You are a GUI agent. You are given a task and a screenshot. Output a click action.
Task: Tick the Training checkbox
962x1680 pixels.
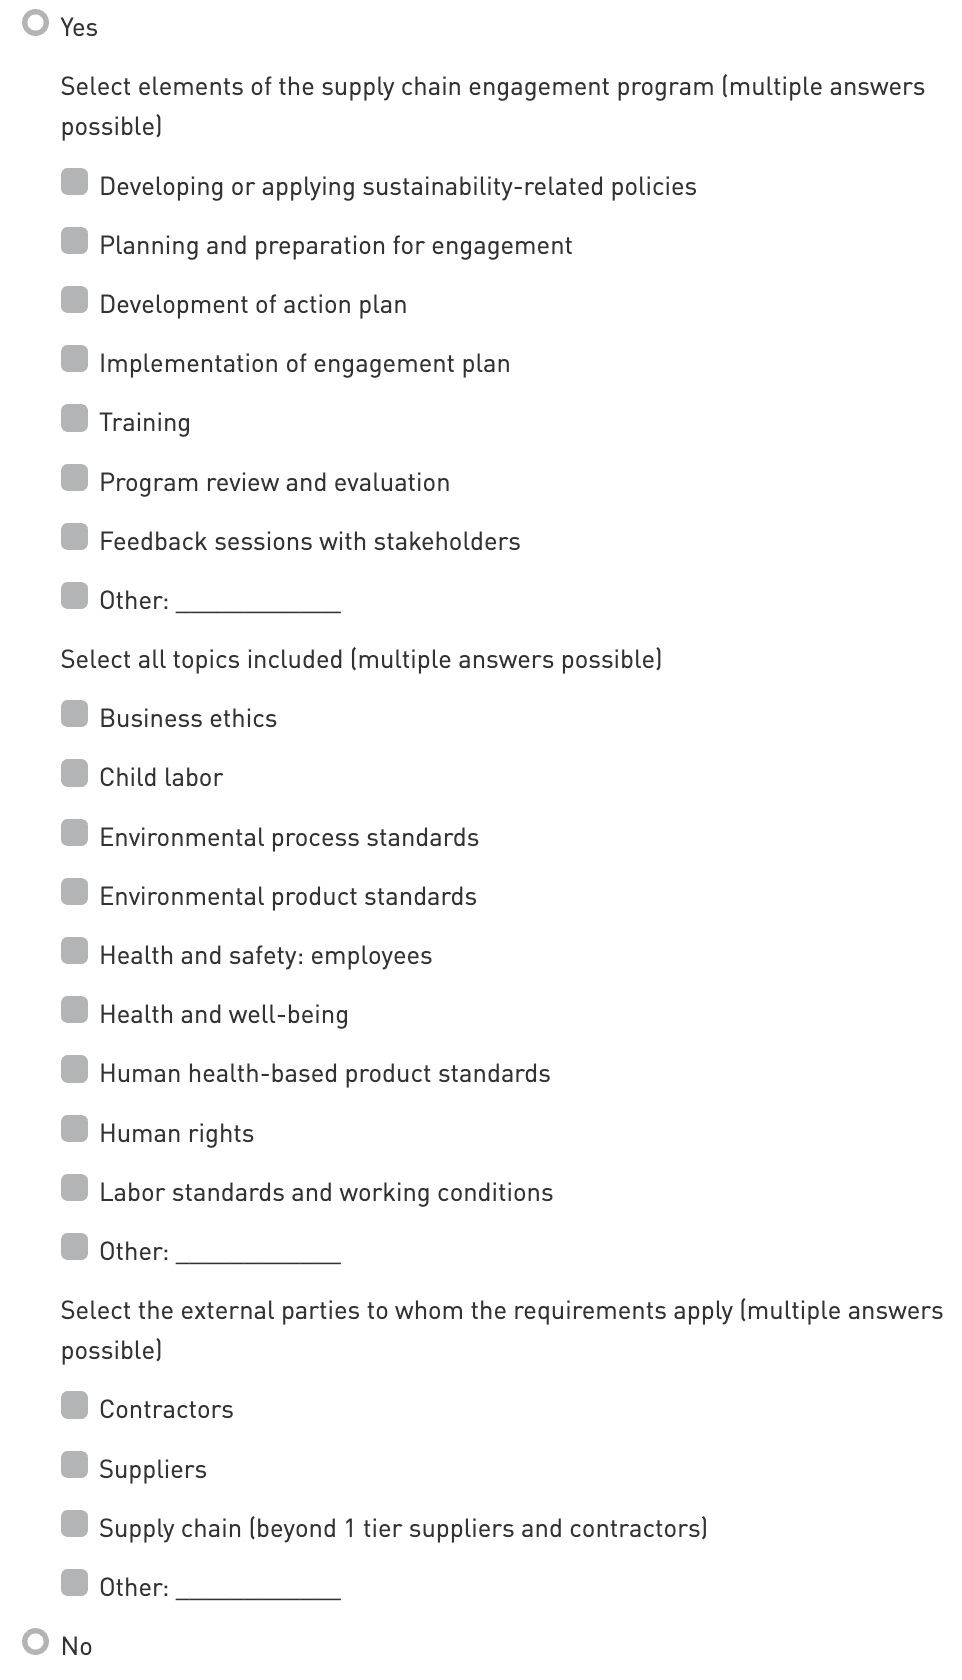point(75,419)
